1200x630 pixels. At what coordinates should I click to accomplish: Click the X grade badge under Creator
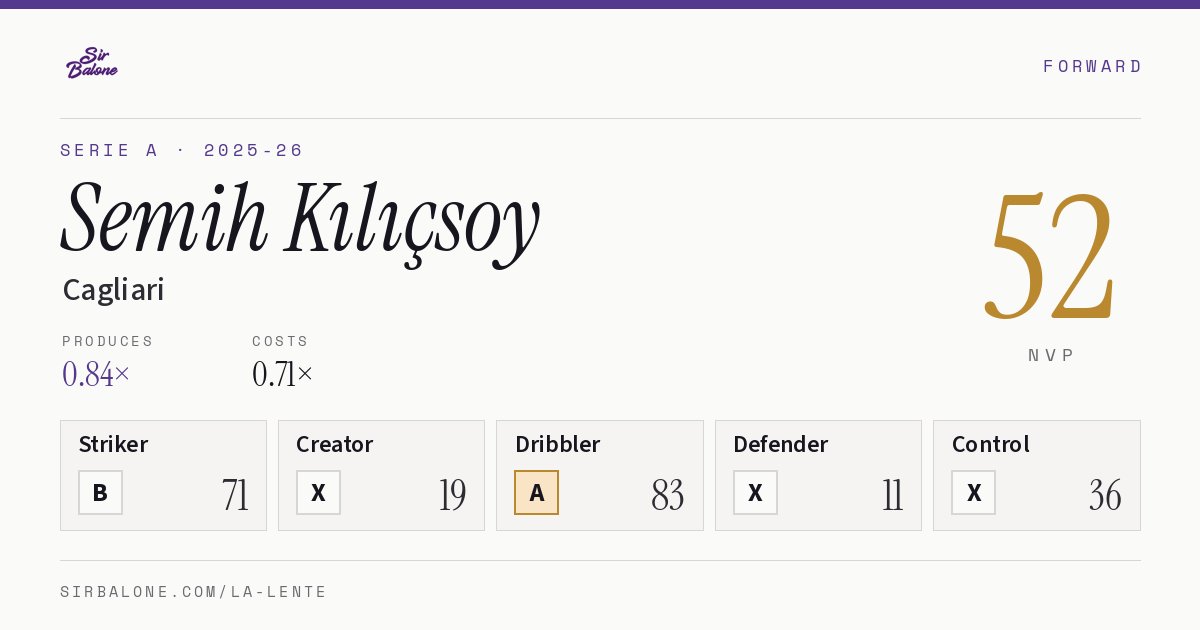[318, 493]
